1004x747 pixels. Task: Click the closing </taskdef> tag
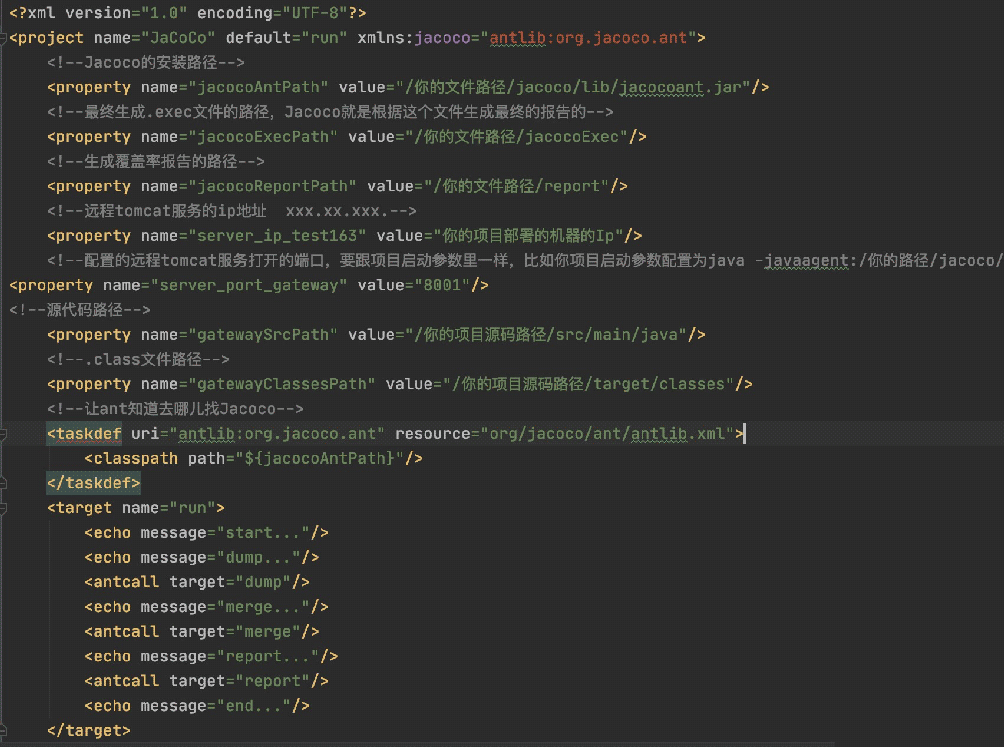(x=93, y=482)
